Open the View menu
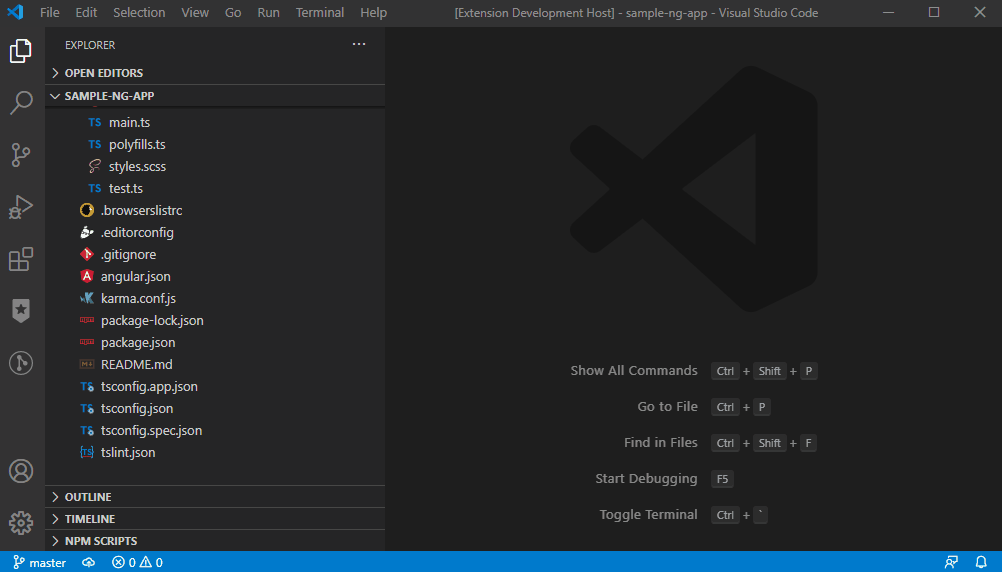Image resolution: width=1002 pixels, height=572 pixels. [x=195, y=13]
